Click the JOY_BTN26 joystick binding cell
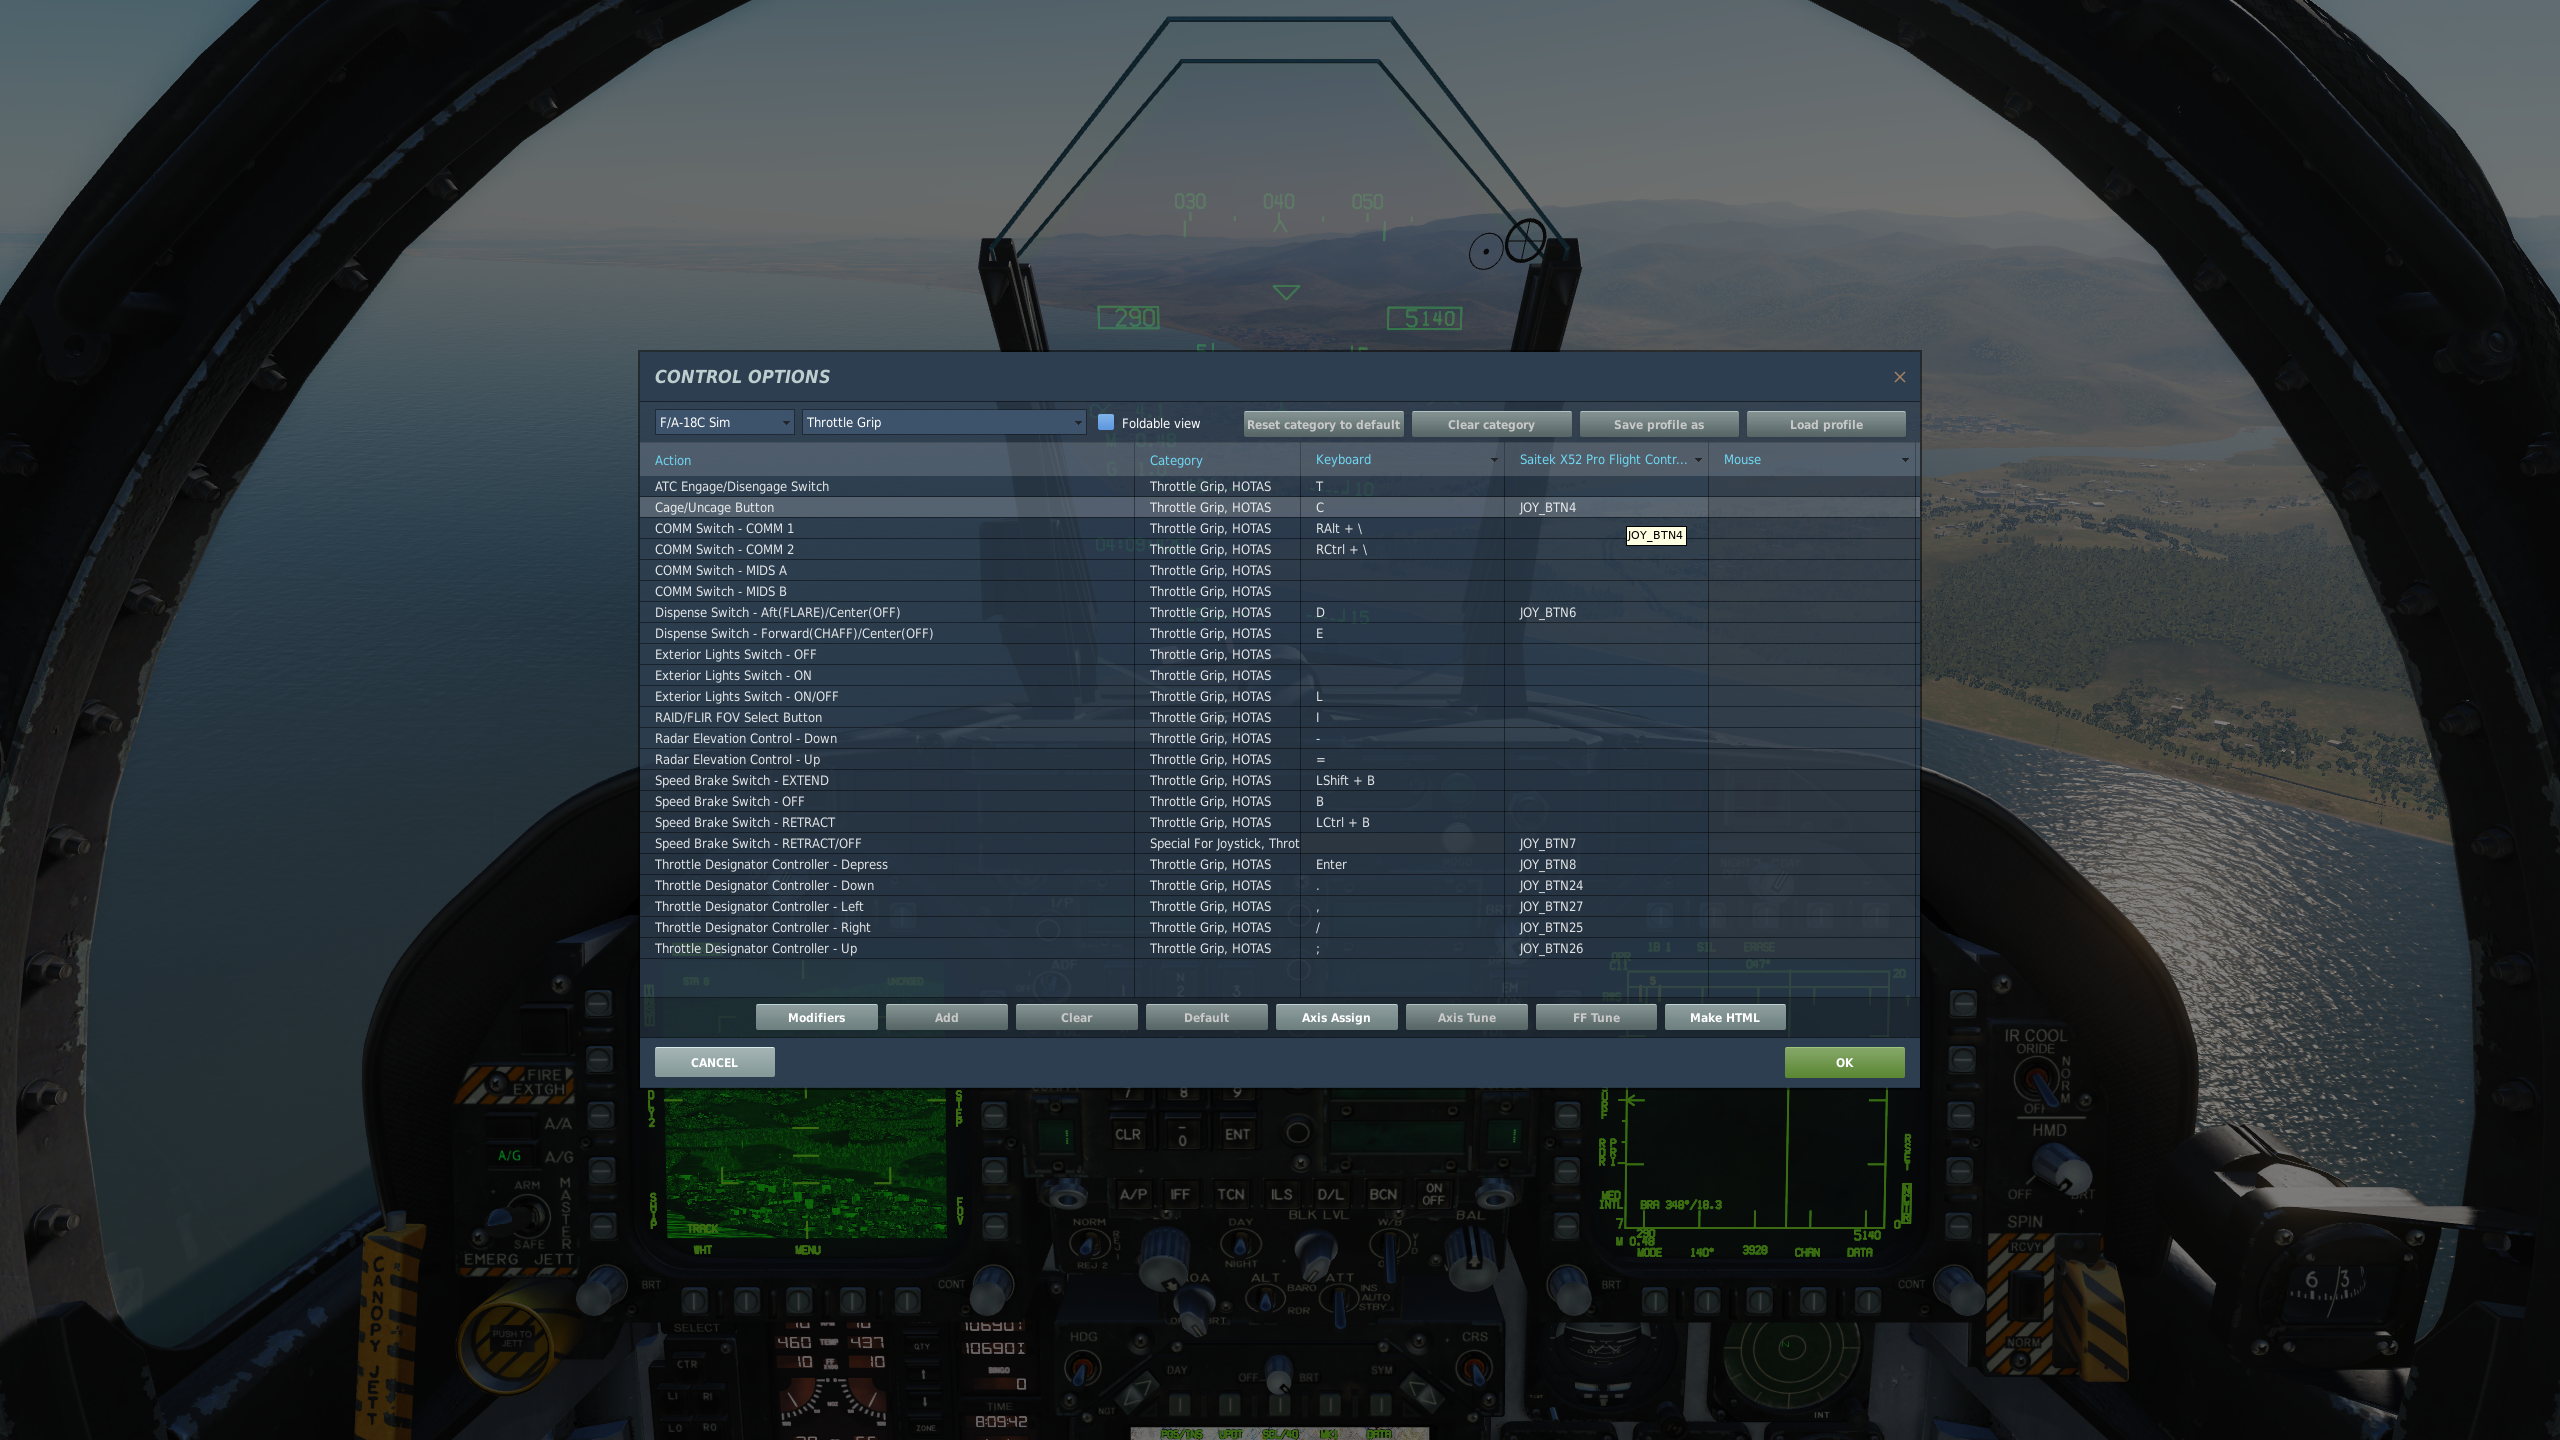The height and width of the screenshot is (1440, 2560). [x=1606, y=948]
